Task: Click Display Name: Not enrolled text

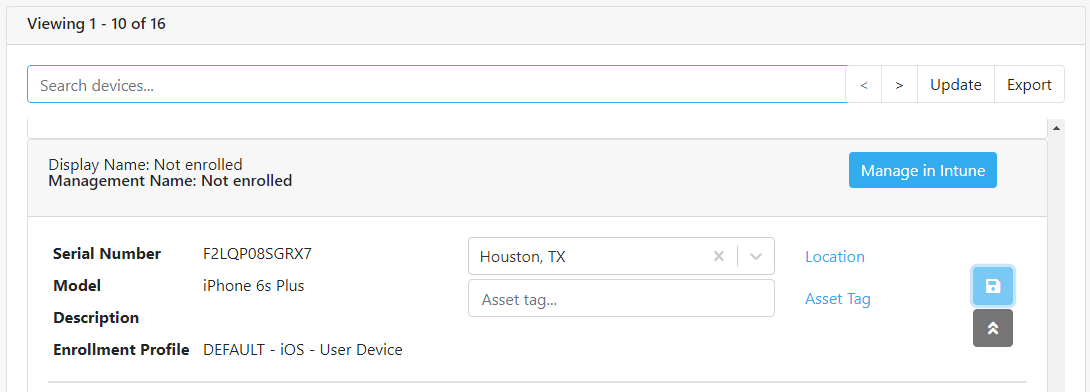Action: [x=145, y=165]
